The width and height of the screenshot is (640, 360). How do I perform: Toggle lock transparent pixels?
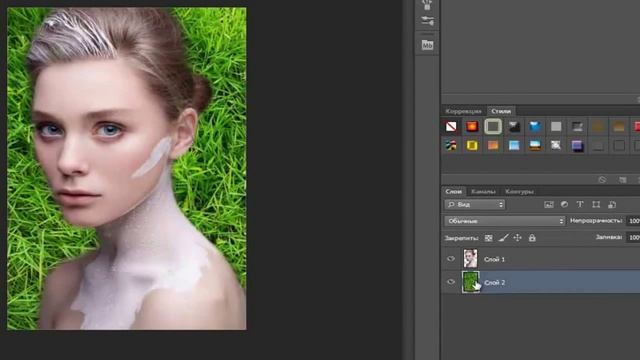[488, 238]
